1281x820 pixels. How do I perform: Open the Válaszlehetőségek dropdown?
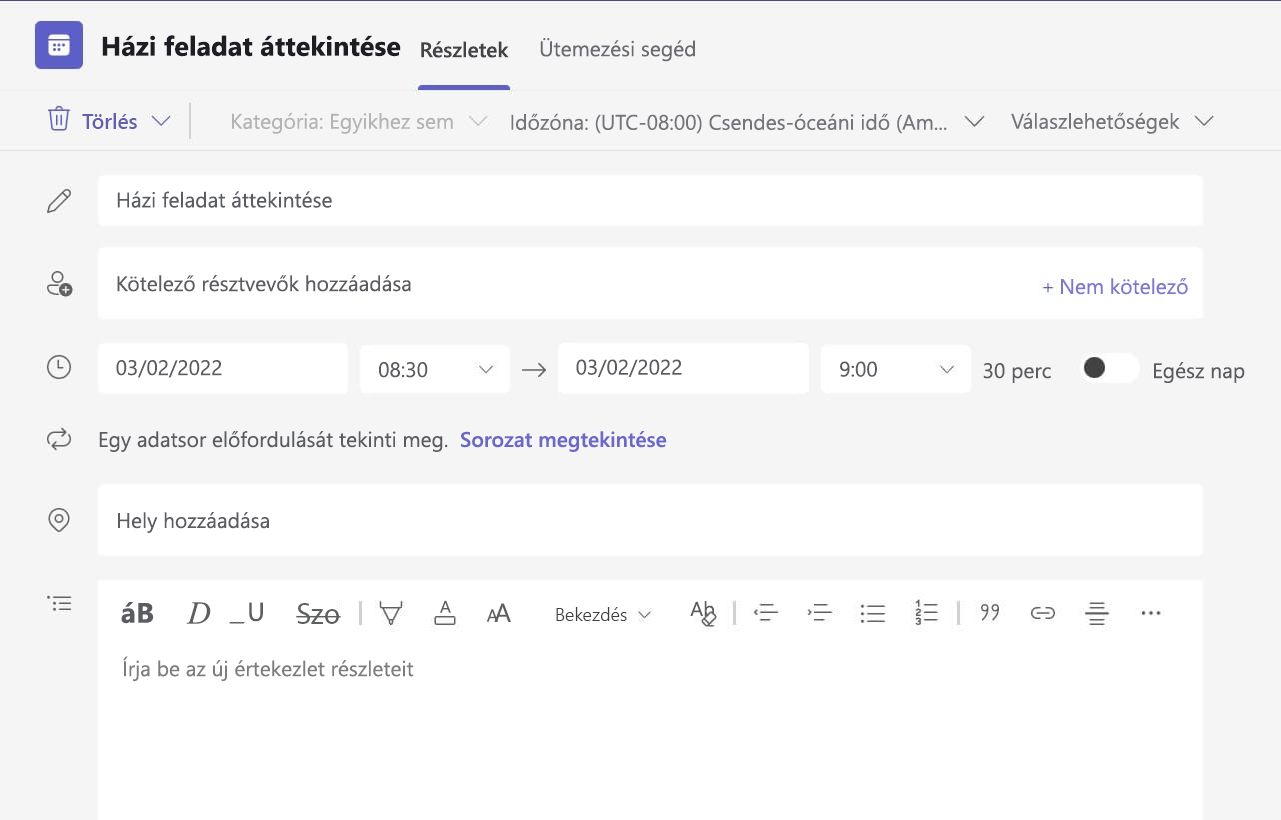pyautogui.click(x=1112, y=122)
